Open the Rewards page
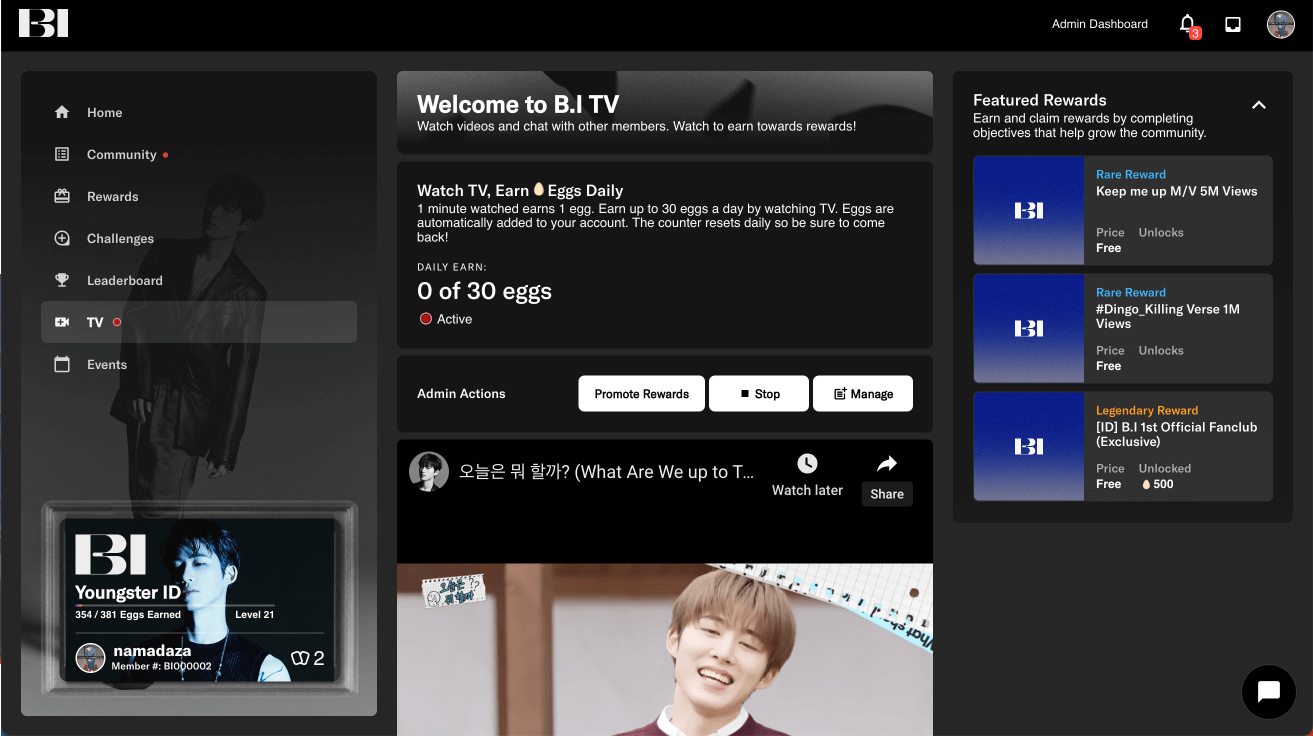This screenshot has height=736, width=1313. (199, 196)
